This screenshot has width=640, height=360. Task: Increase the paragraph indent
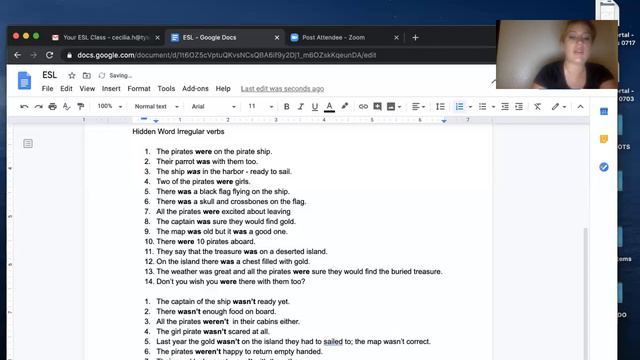[x=519, y=107]
